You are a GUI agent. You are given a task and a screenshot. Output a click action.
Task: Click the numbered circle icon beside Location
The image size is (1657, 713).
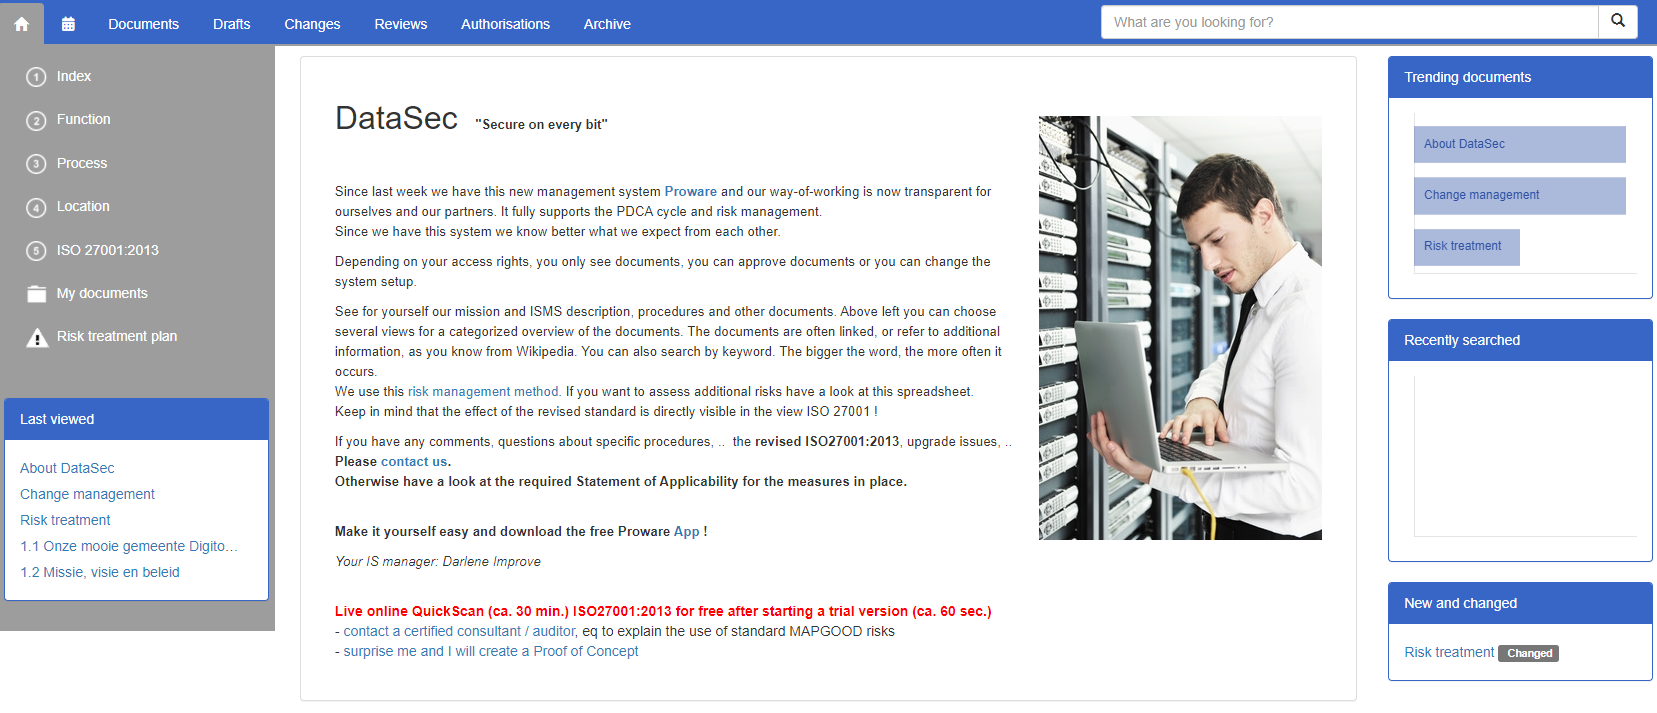pyautogui.click(x=36, y=207)
